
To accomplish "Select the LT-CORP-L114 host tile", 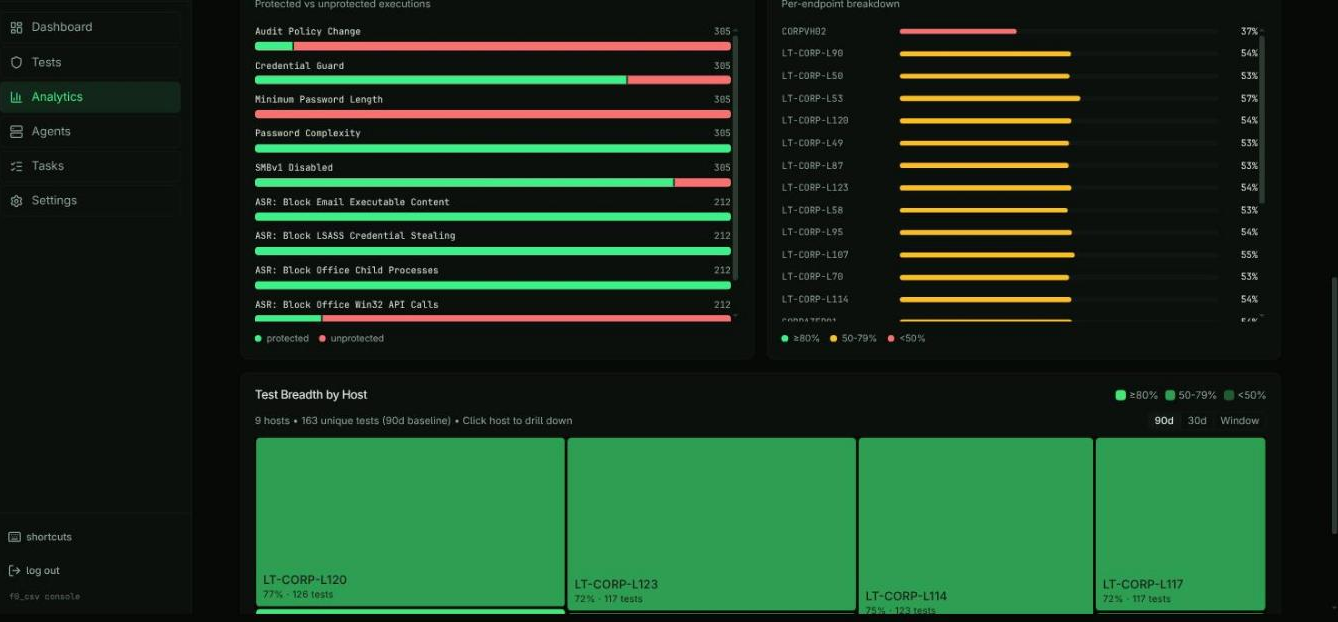I will click(975, 526).
